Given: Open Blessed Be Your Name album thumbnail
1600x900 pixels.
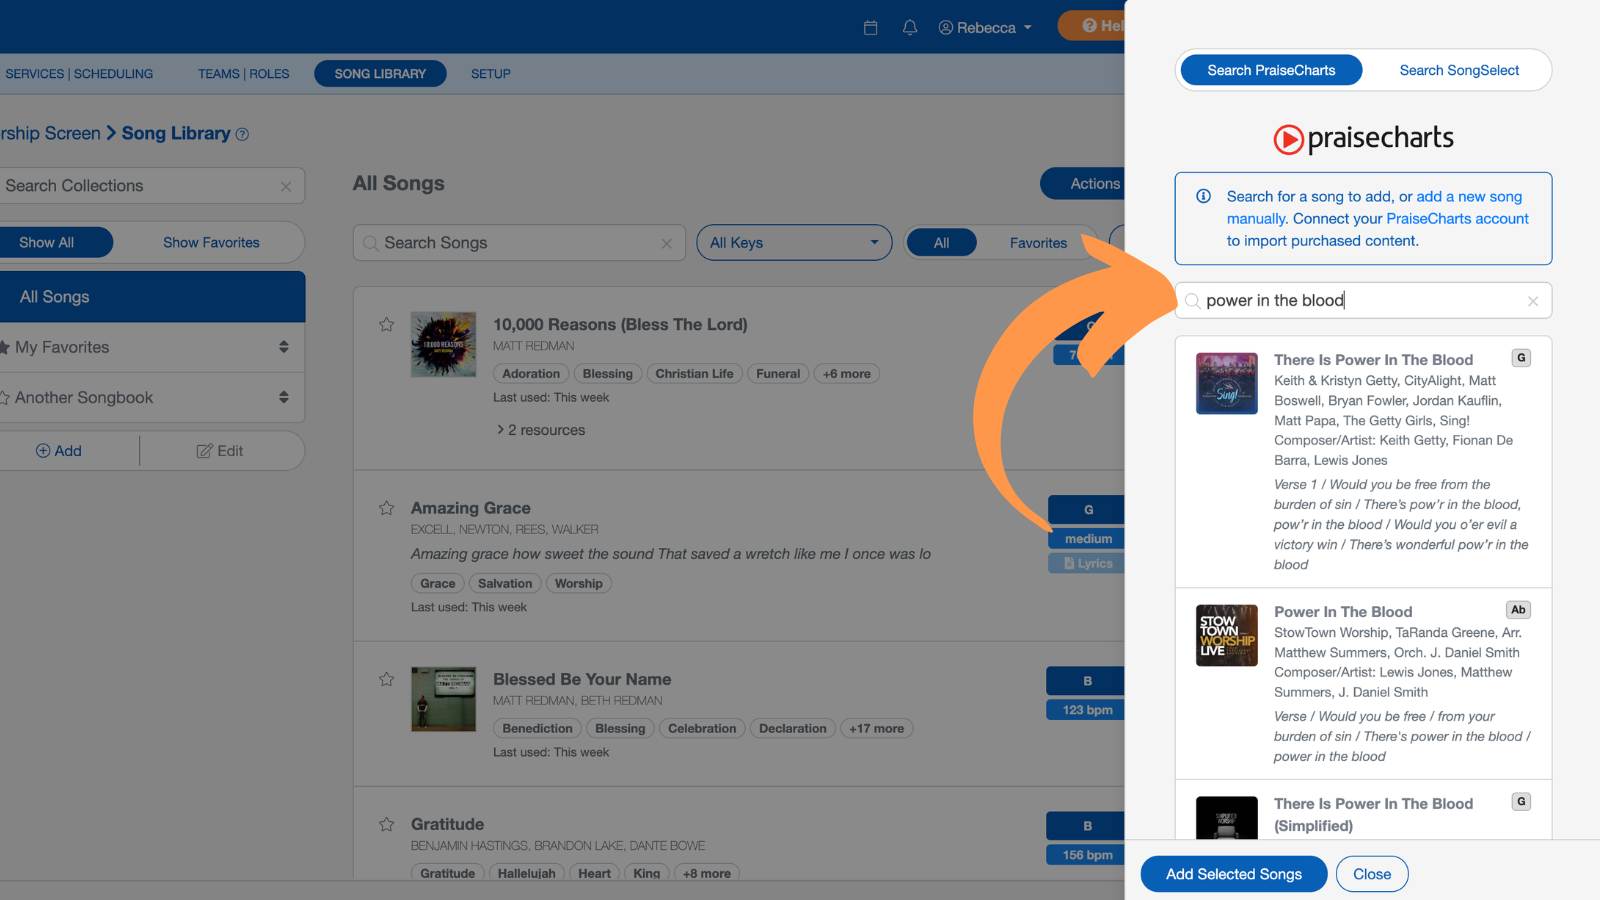Looking at the screenshot, I should click(443, 699).
